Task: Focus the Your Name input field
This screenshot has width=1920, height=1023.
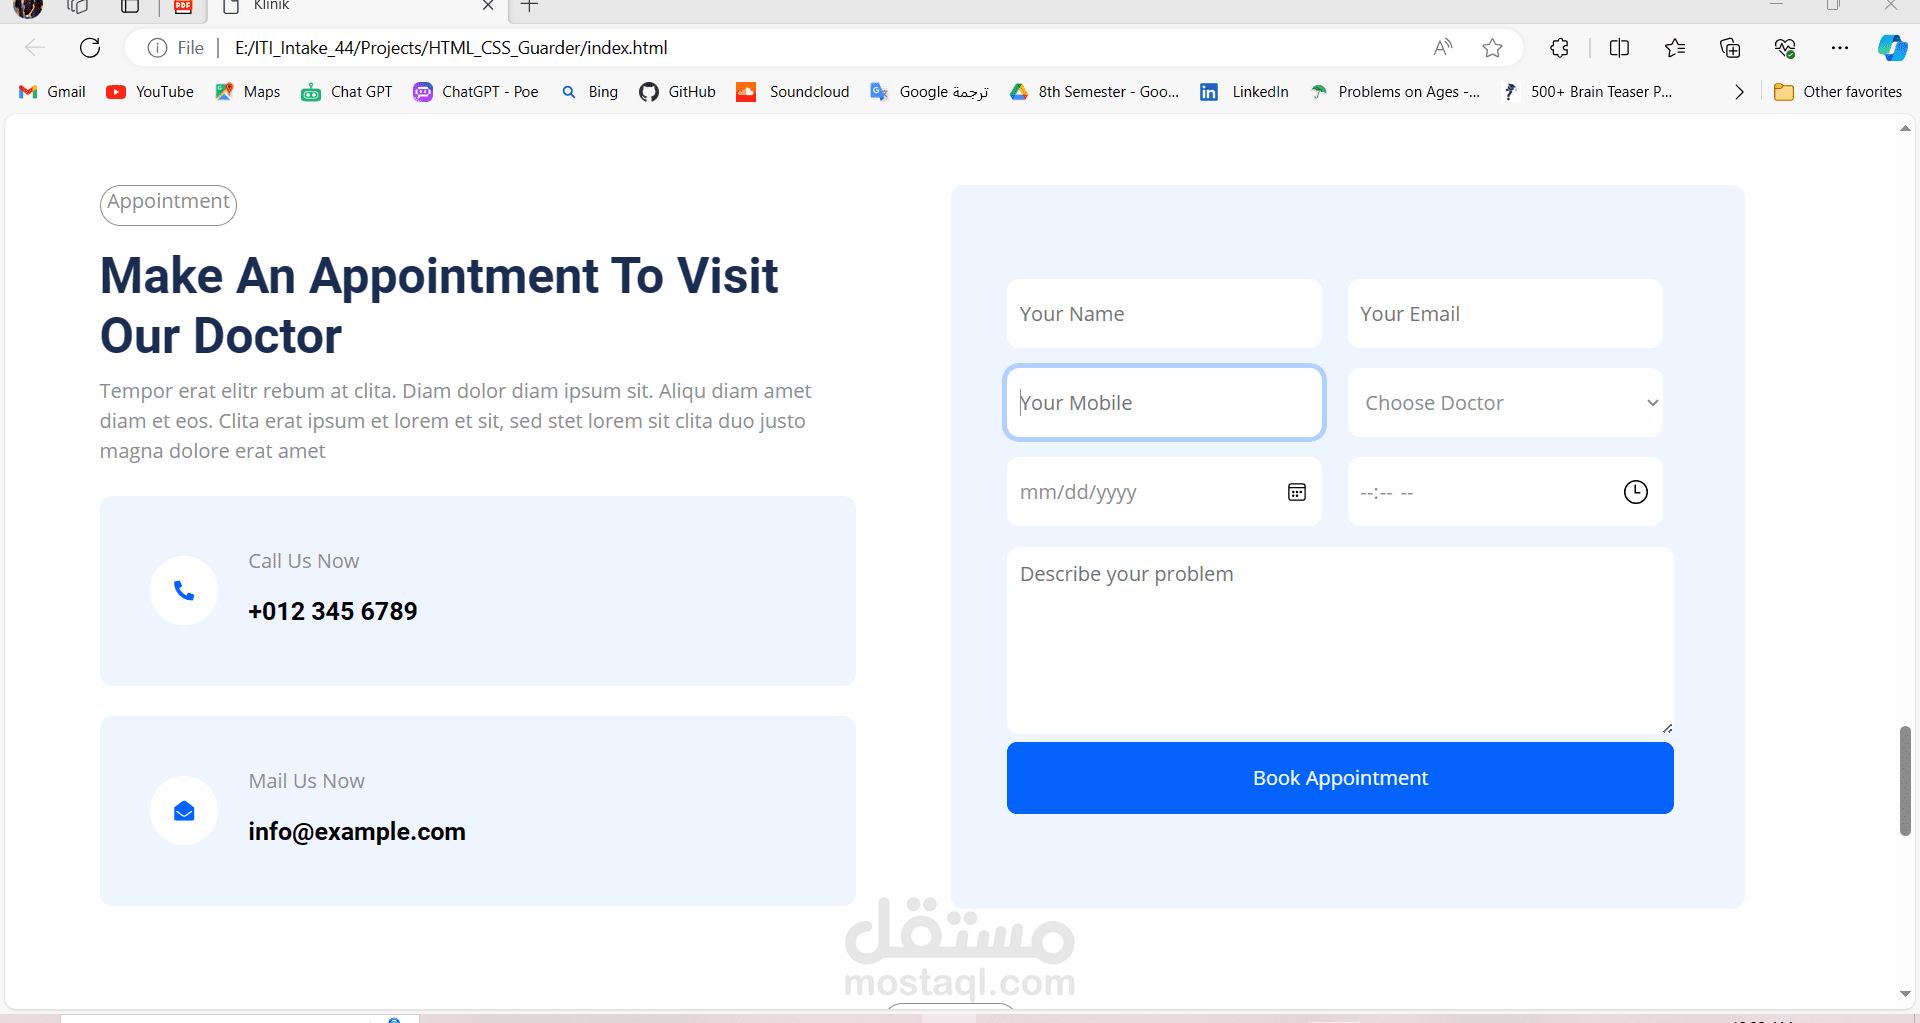Action: (1164, 314)
